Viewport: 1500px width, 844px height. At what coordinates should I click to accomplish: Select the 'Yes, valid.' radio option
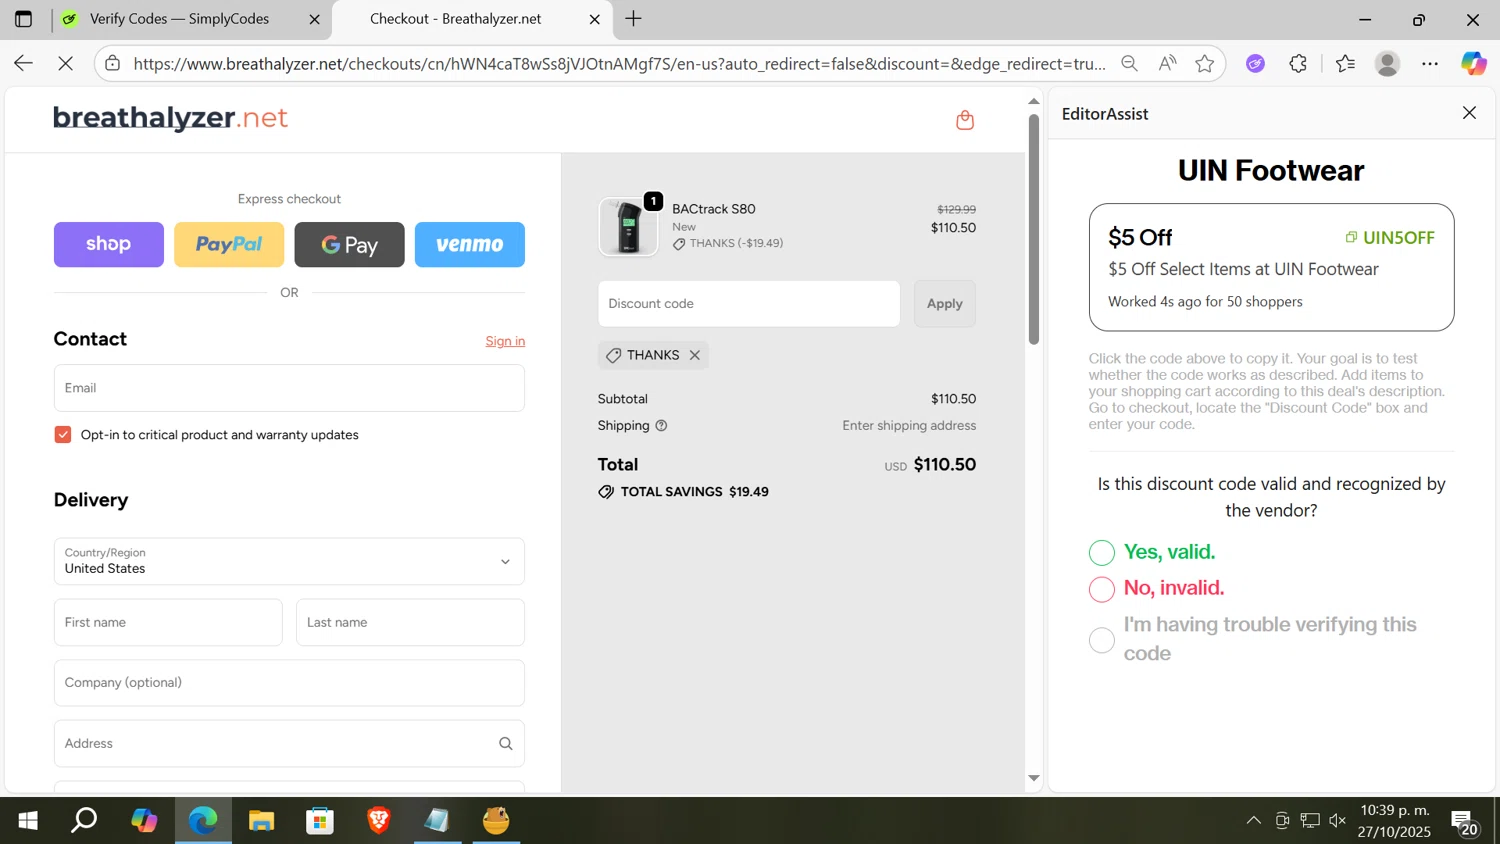(x=1101, y=553)
